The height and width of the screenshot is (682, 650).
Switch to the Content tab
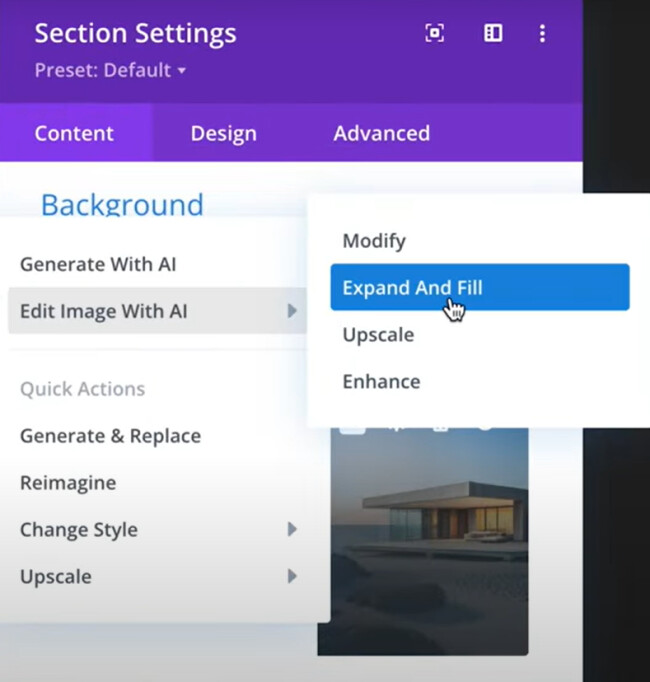[74, 133]
